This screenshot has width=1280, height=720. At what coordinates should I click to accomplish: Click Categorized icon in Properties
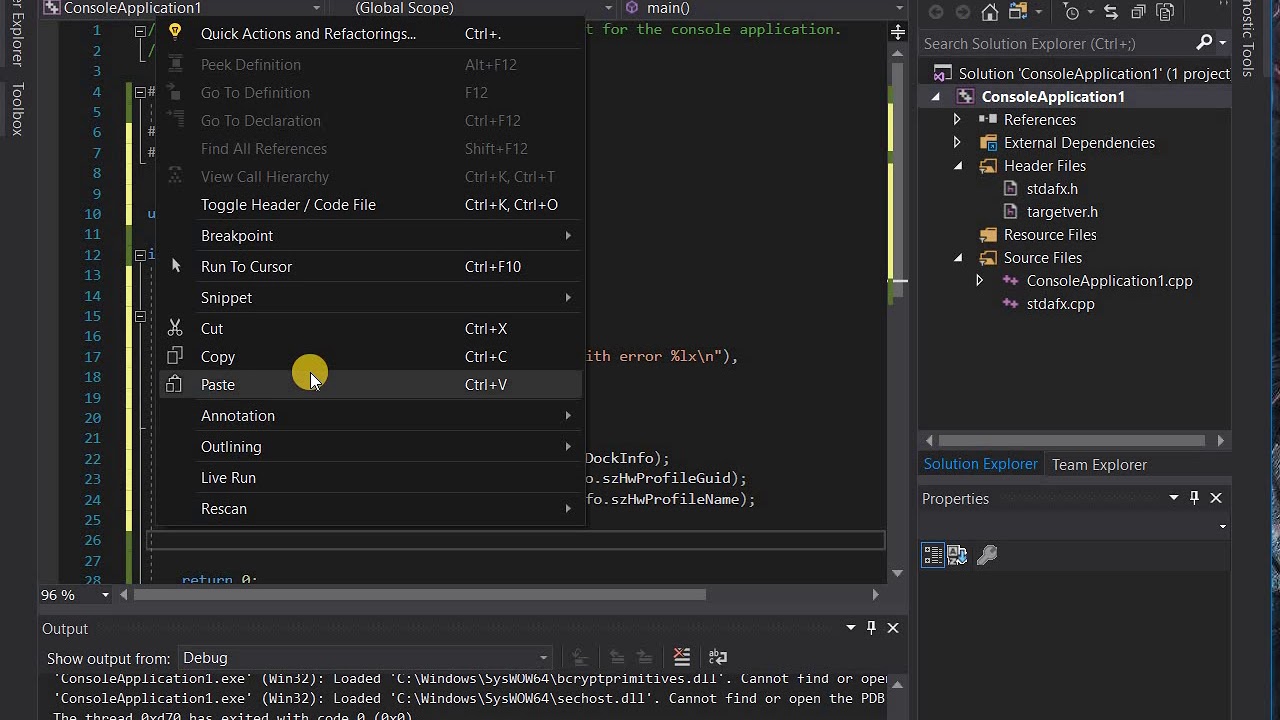pyautogui.click(x=932, y=554)
